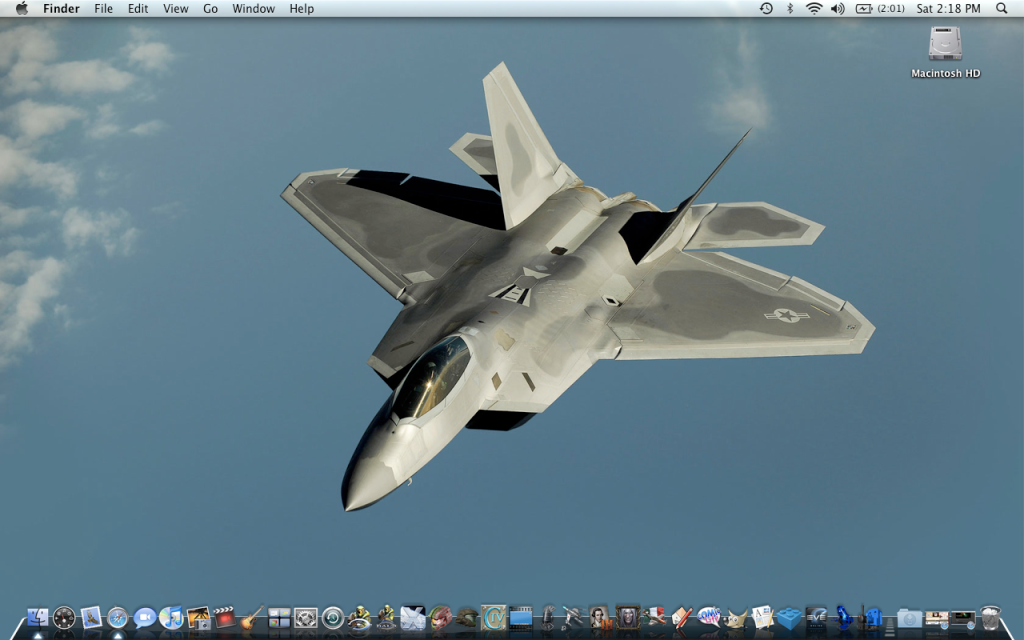Open iTunes in the dock
The image size is (1024, 640).
point(171,618)
